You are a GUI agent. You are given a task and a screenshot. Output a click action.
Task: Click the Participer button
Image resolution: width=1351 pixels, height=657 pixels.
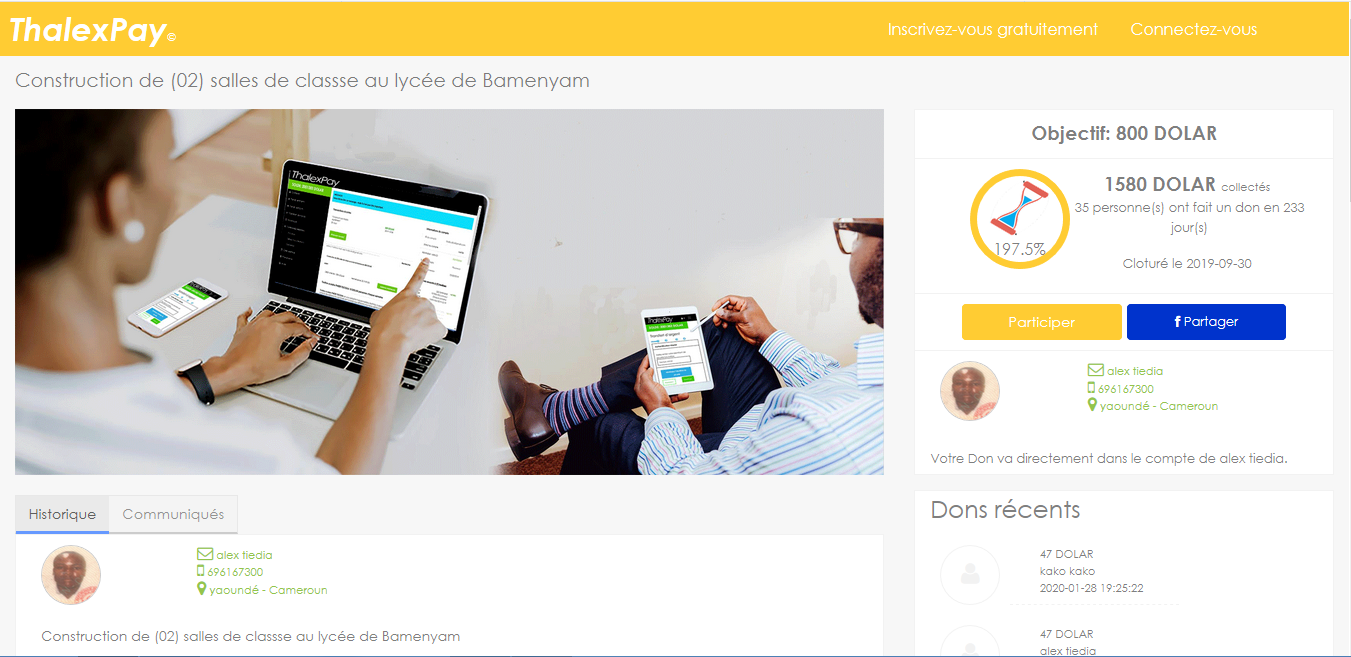(1042, 322)
